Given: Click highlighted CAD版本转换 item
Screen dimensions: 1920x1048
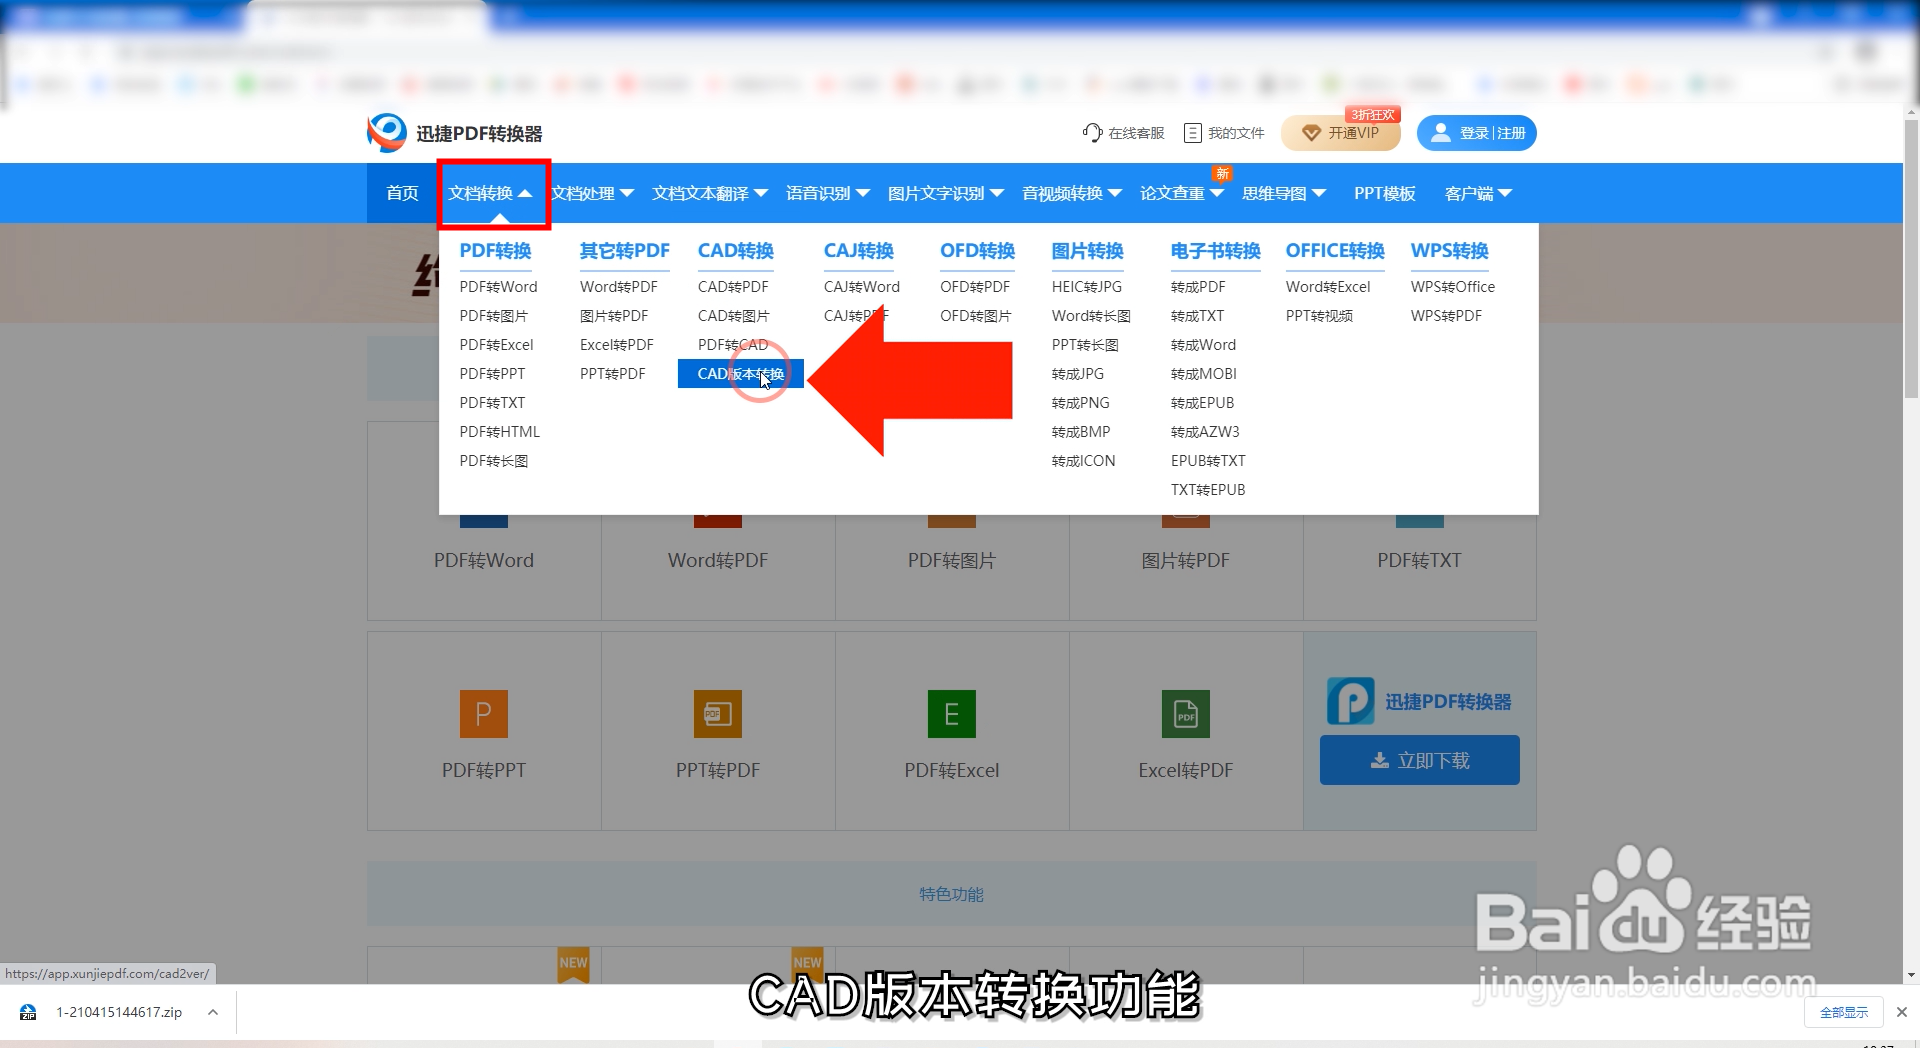Looking at the screenshot, I should (x=741, y=374).
